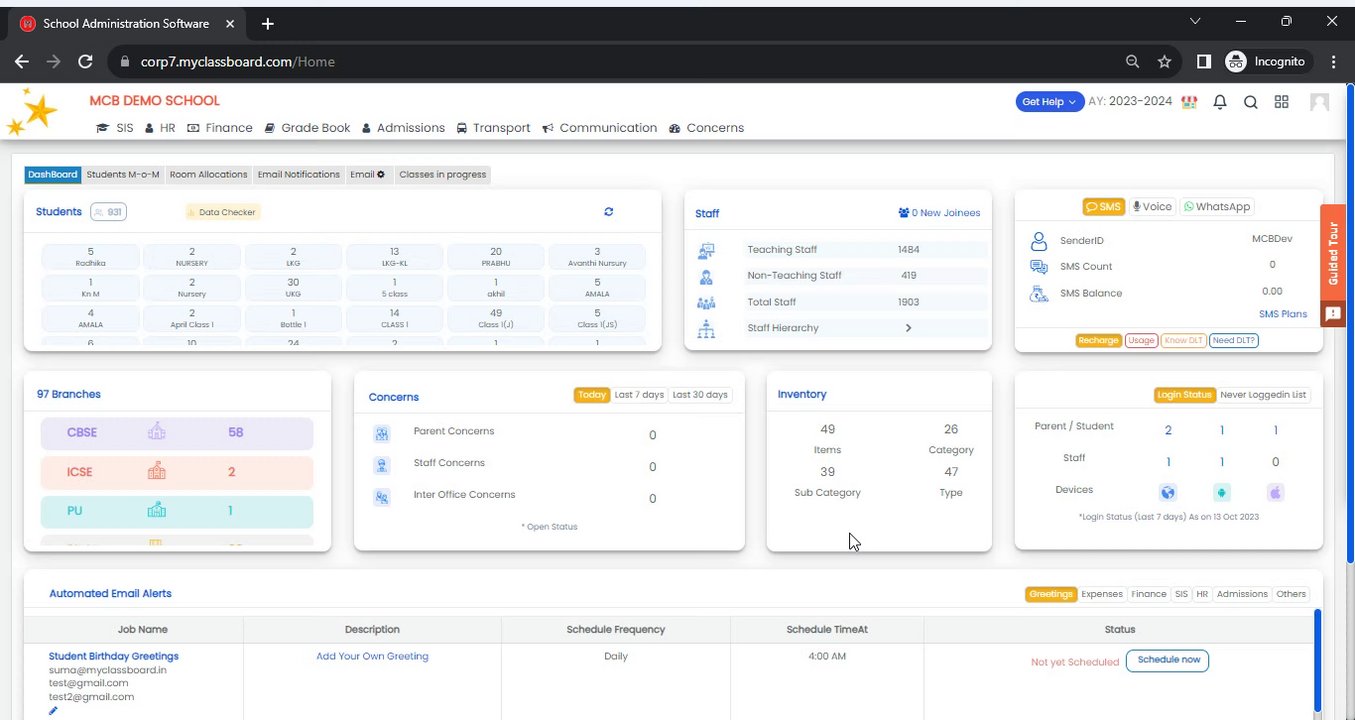This screenshot has width=1355, height=720.
Task: Open the Grade Book menu
Action: (308, 128)
